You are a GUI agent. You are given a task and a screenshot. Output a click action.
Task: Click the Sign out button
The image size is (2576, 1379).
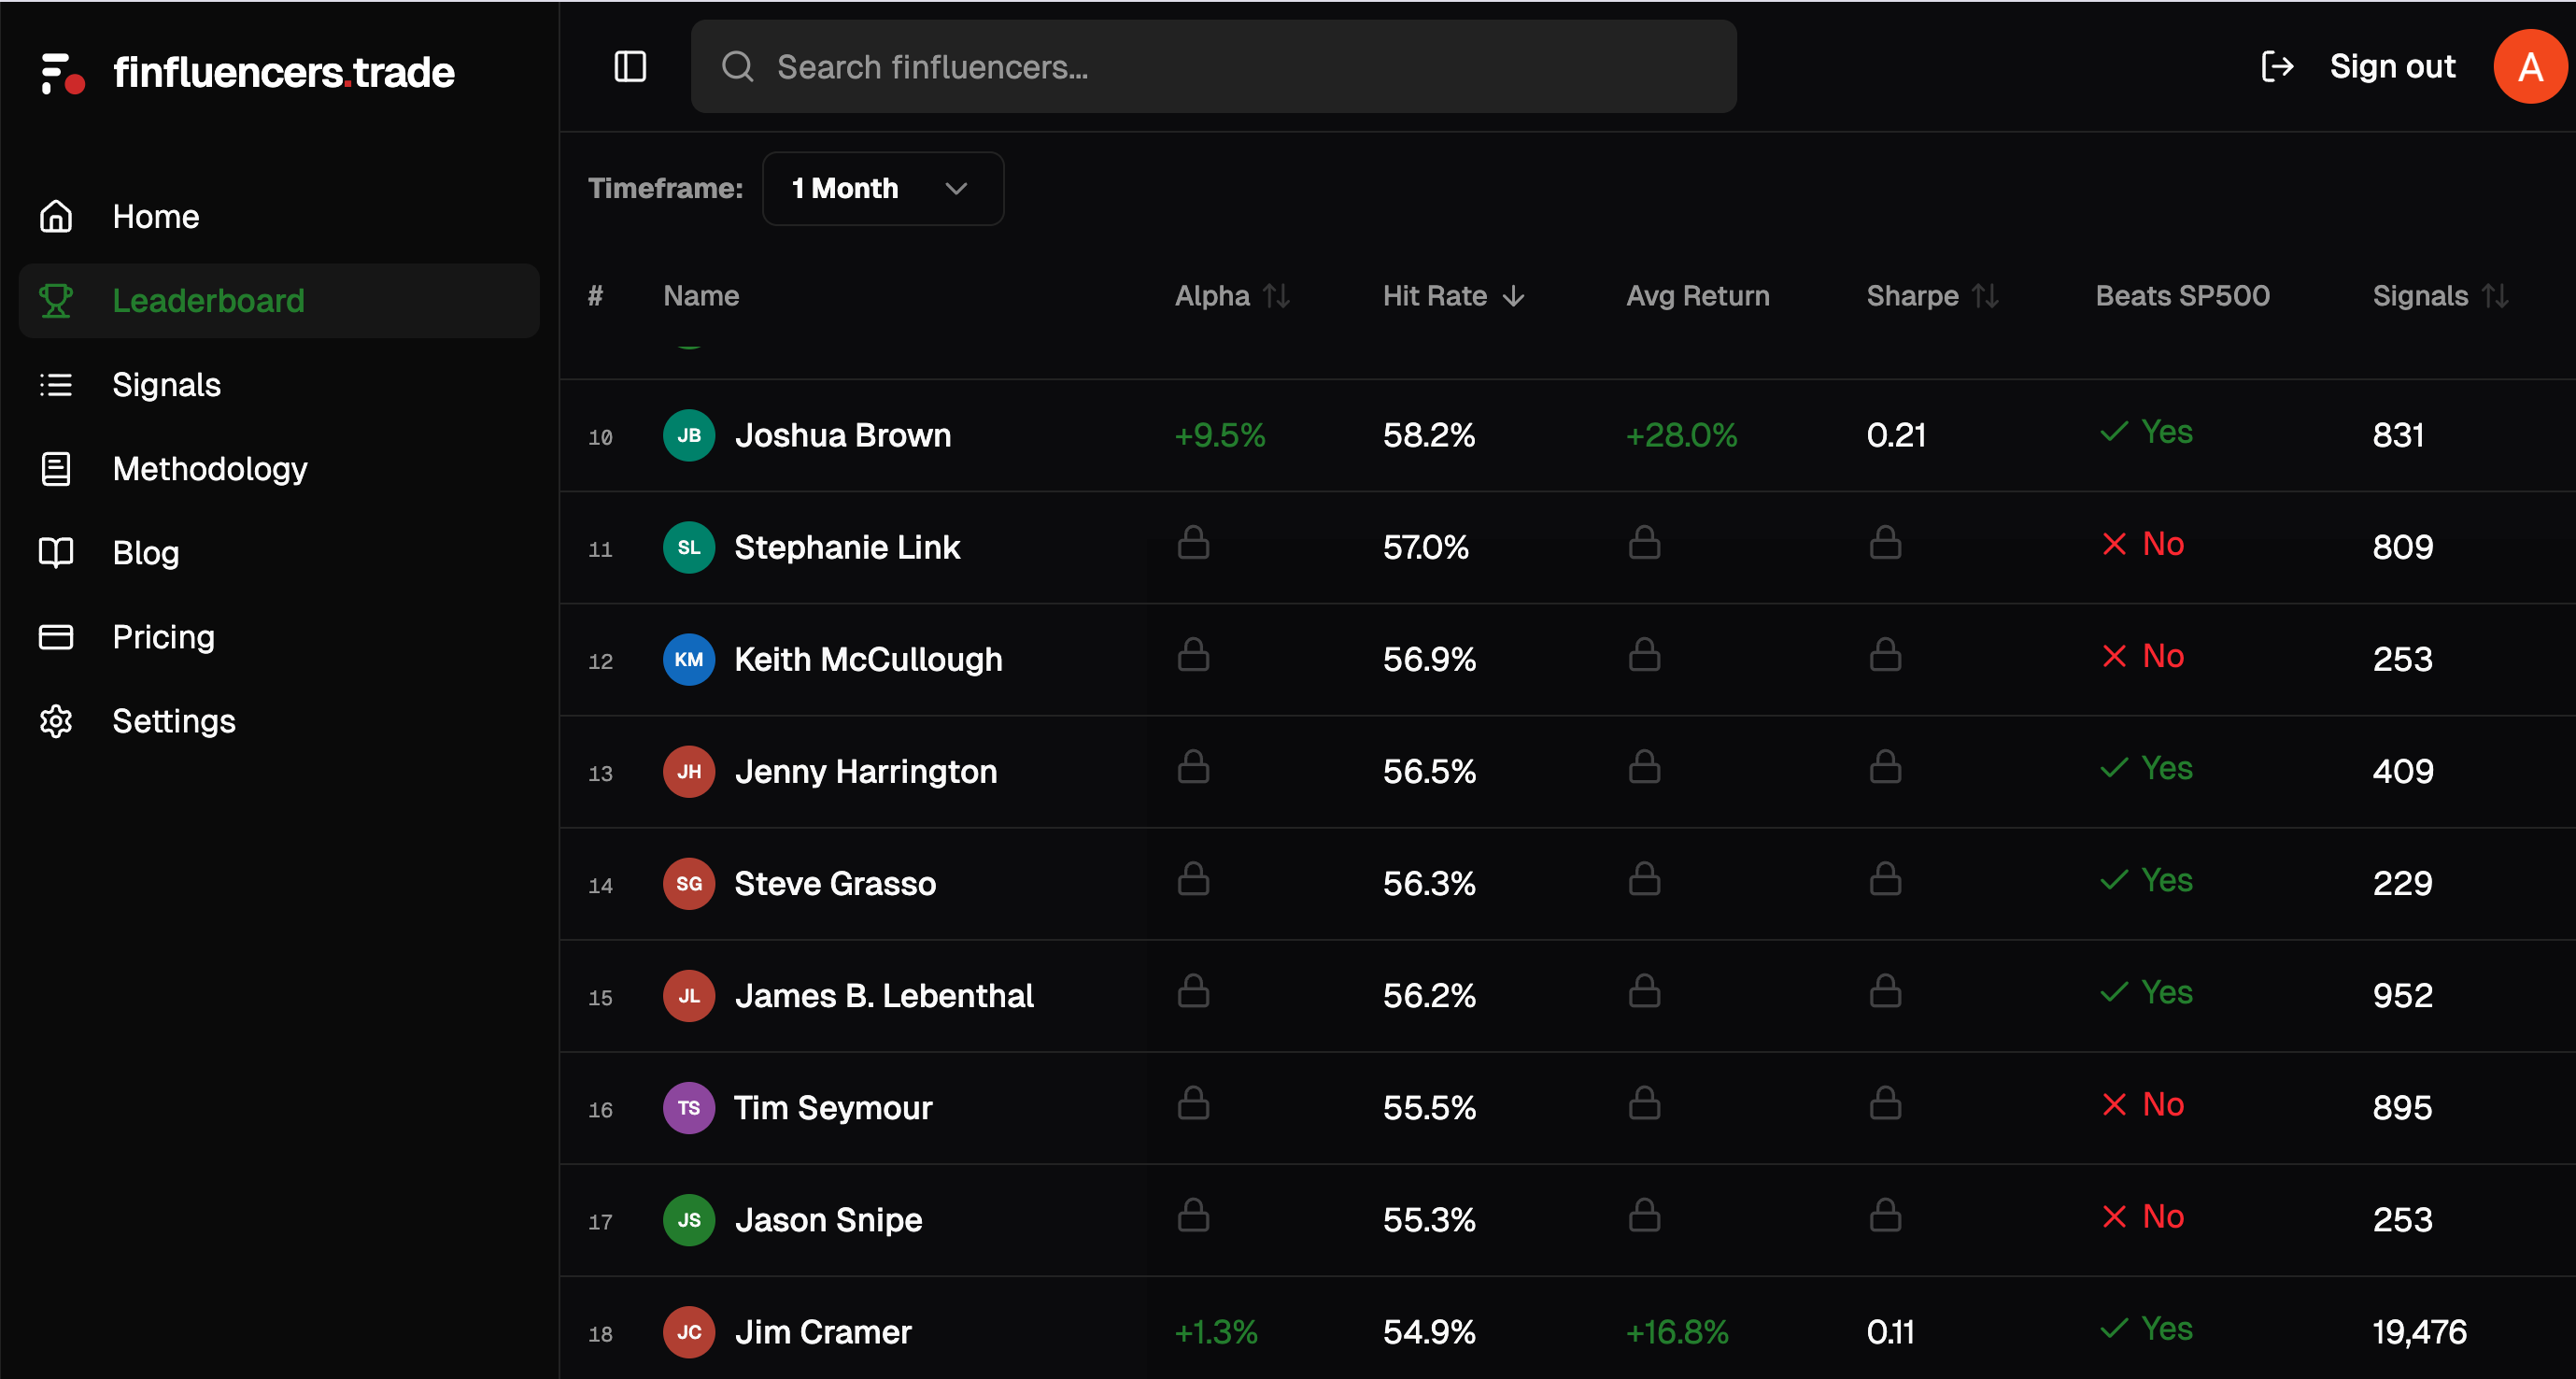[2392, 66]
